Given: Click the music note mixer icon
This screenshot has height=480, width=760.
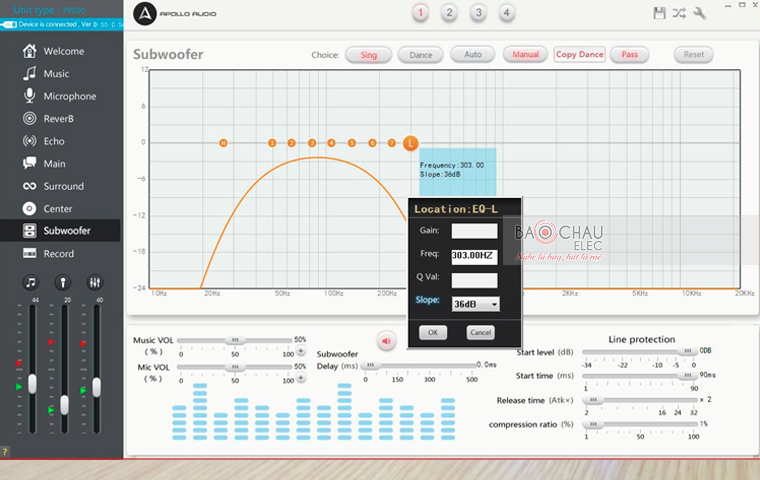Looking at the screenshot, I should pyautogui.click(x=31, y=282).
